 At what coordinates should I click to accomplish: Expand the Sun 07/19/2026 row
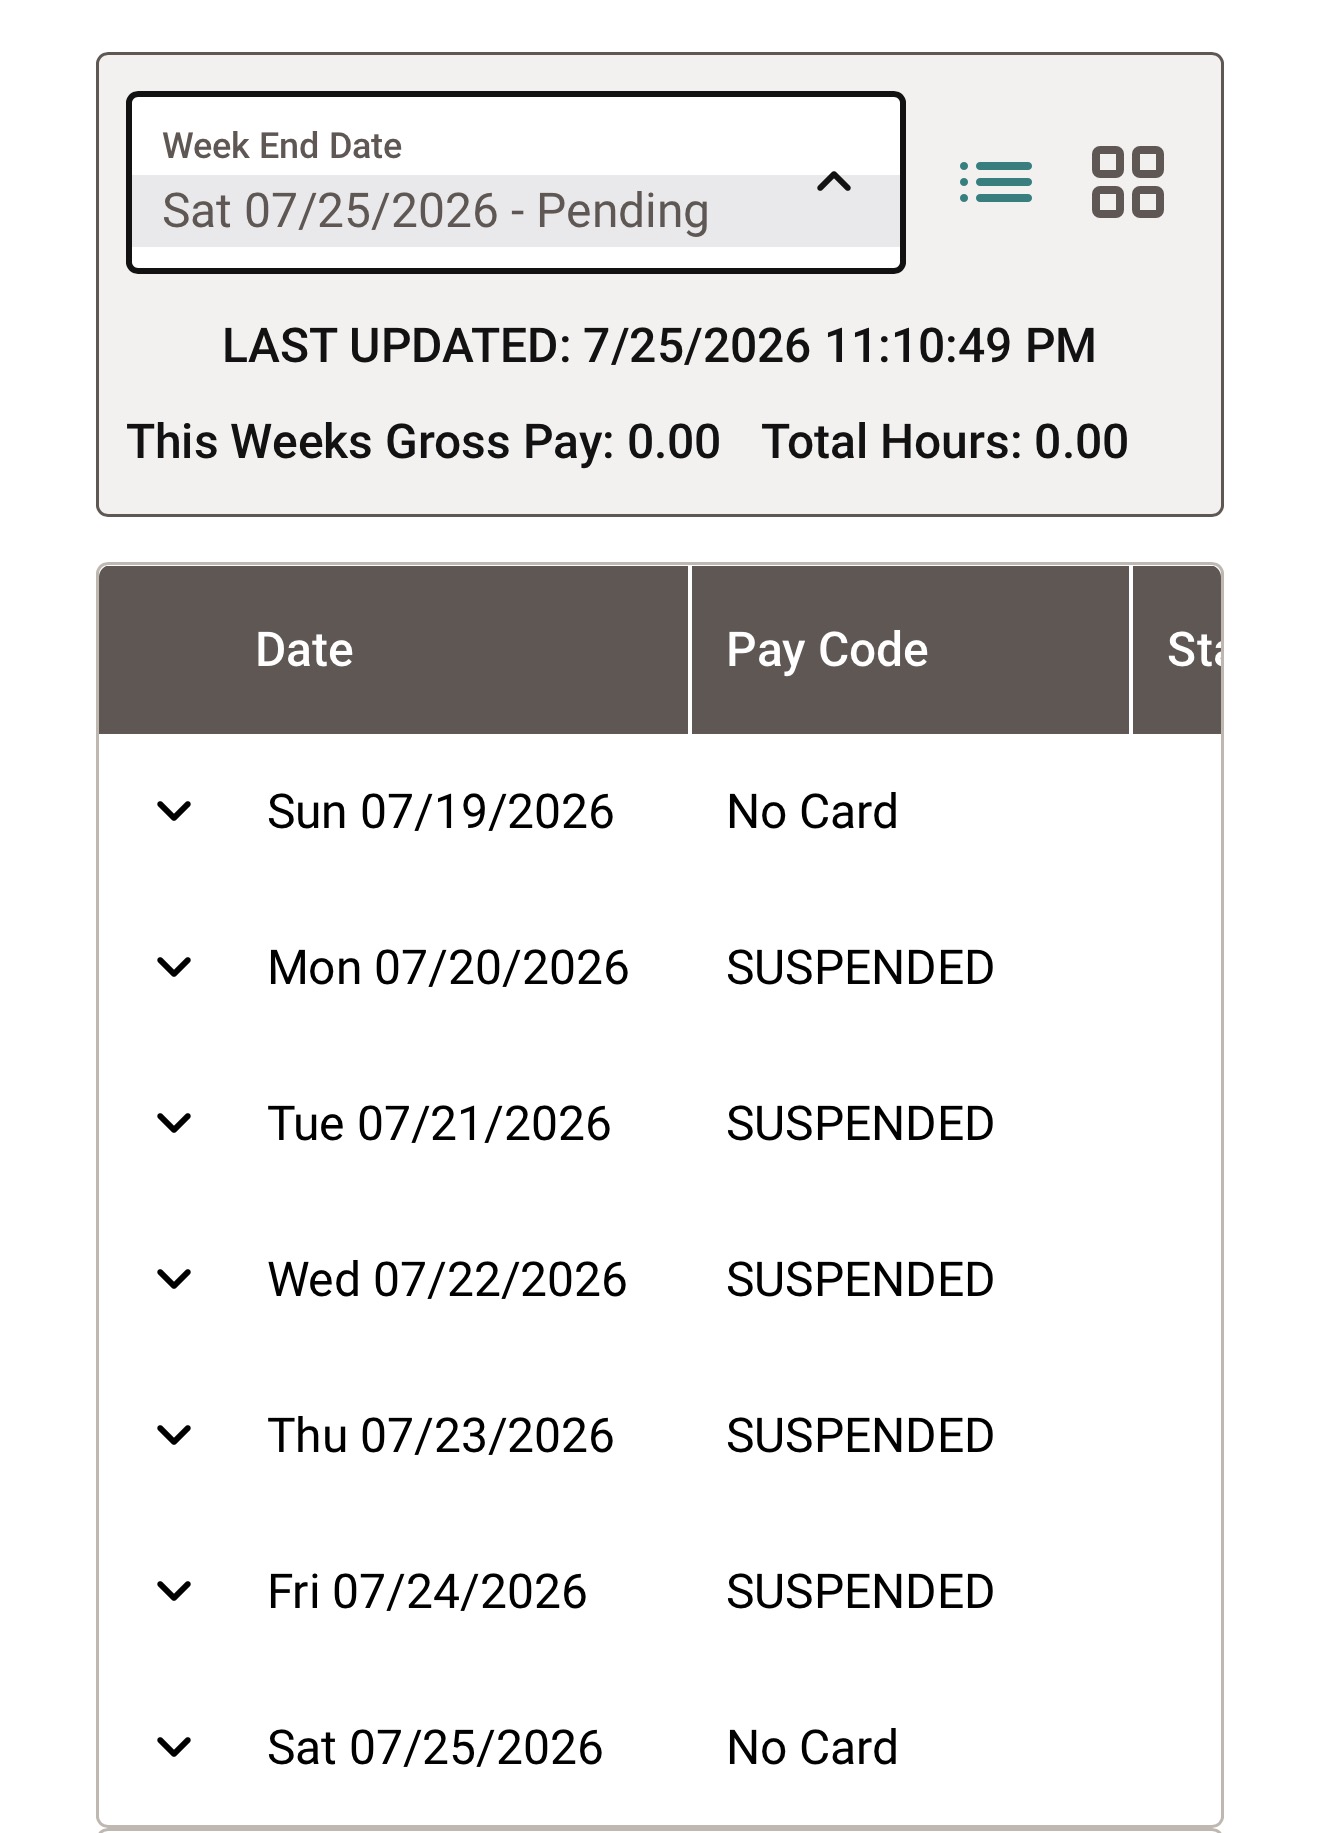[174, 811]
